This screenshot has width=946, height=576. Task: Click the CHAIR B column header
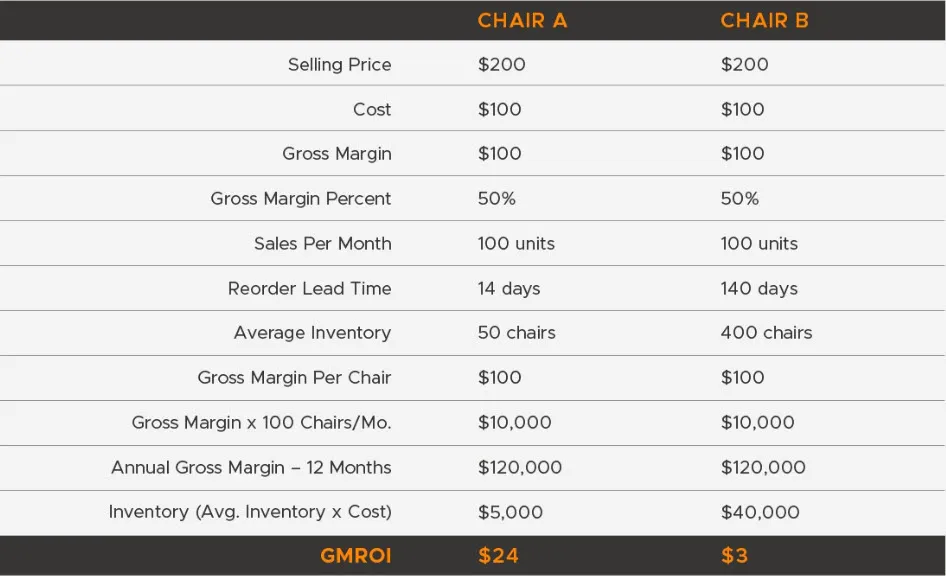(x=764, y=21)
